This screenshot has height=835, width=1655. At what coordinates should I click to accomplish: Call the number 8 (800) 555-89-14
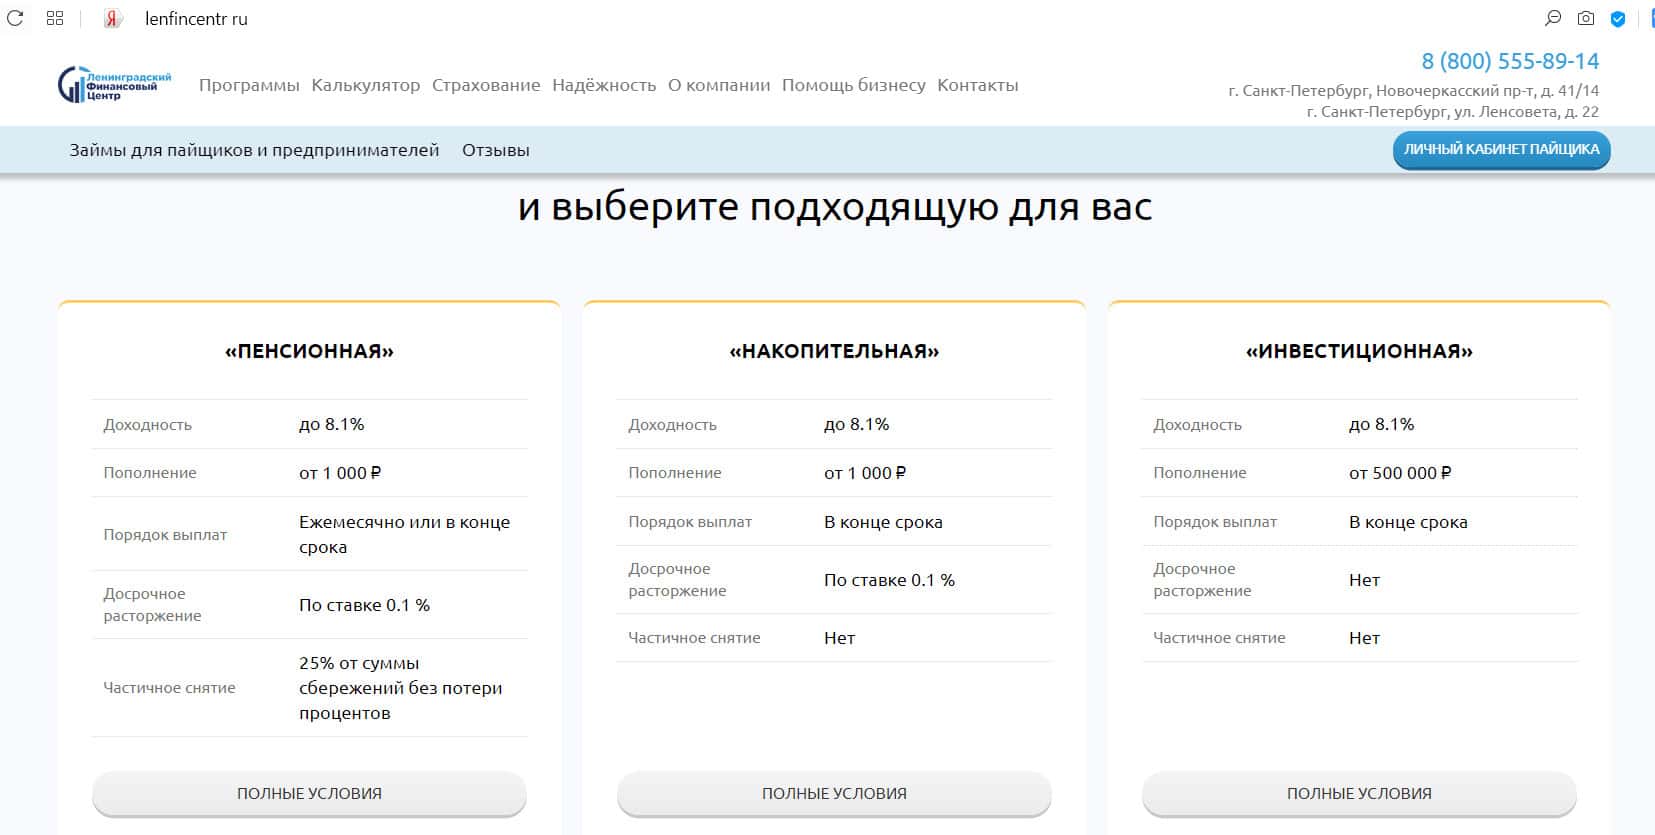tap(1510, 61)
